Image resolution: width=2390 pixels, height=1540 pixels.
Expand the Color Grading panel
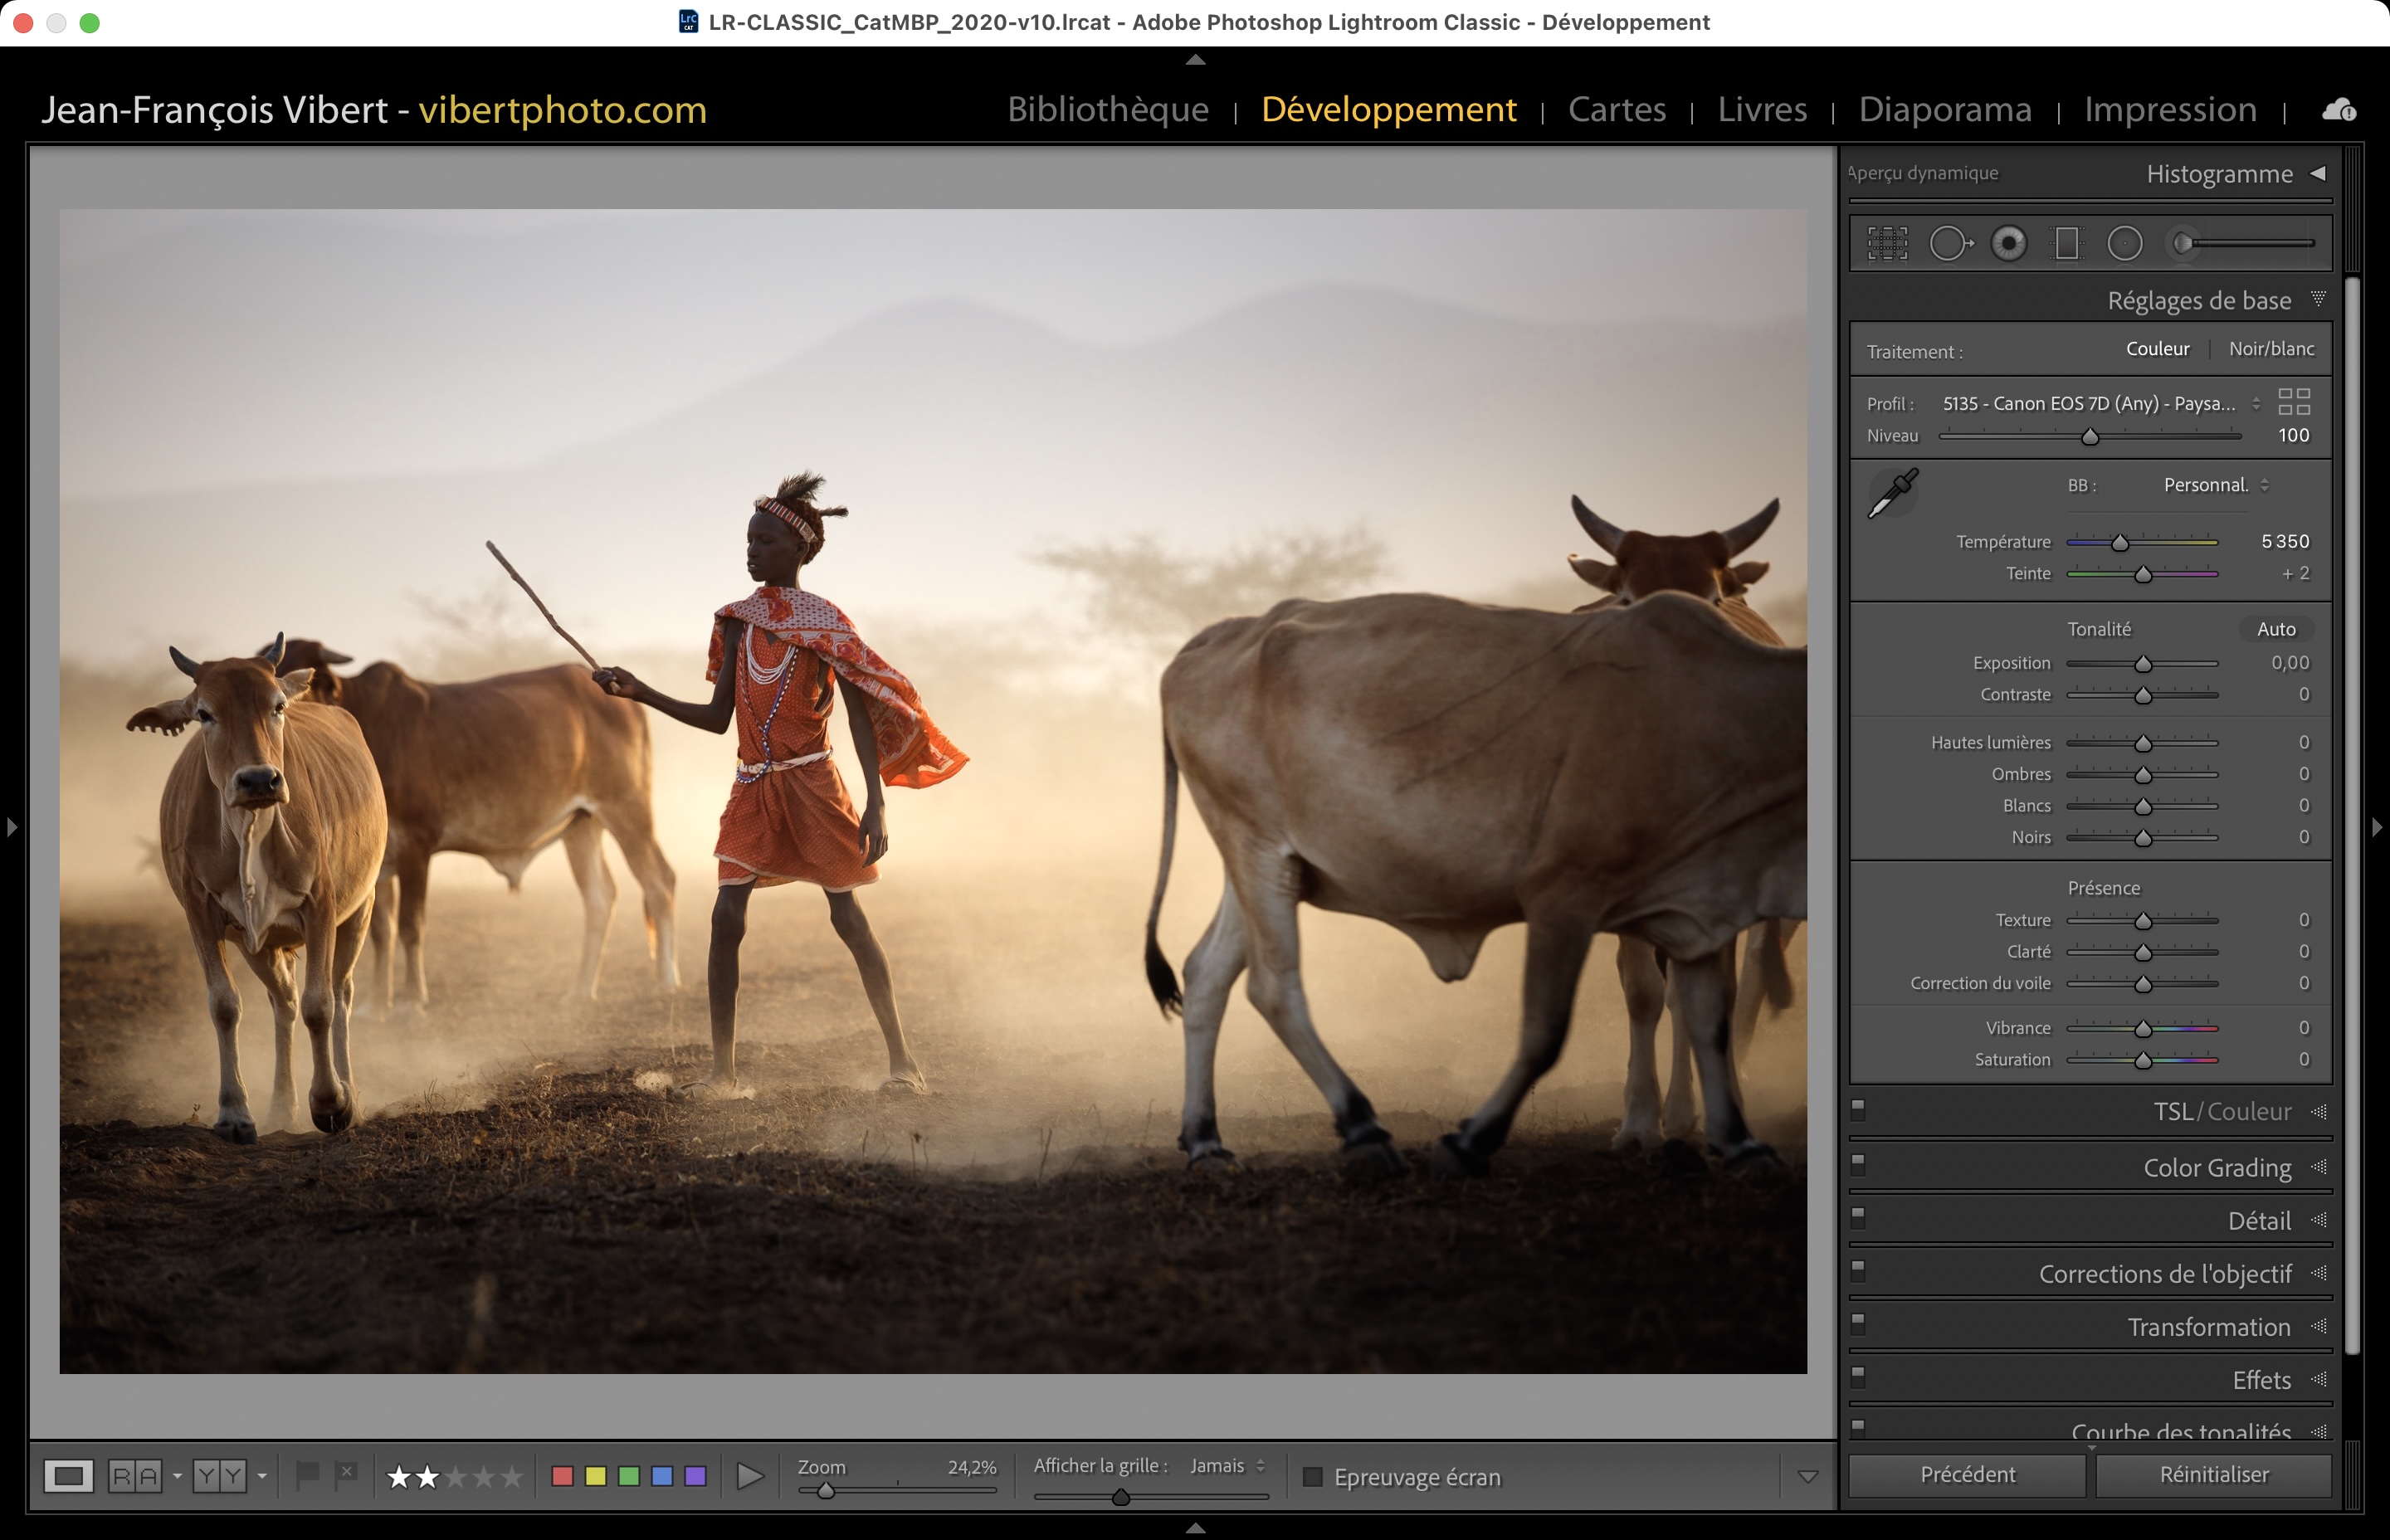(2217, 1168)
